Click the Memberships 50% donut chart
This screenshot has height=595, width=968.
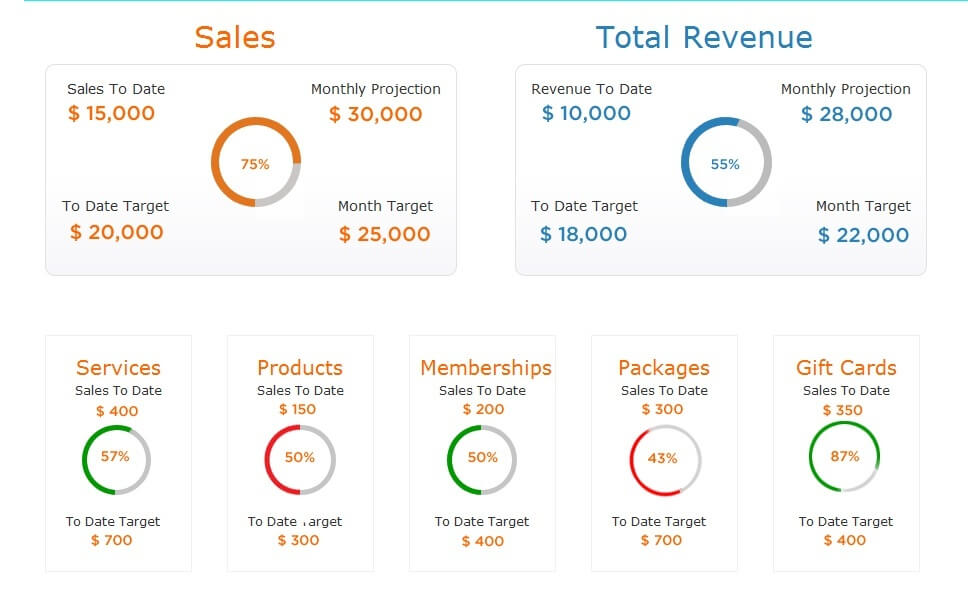pyautogui.click(x=482, y=458)
